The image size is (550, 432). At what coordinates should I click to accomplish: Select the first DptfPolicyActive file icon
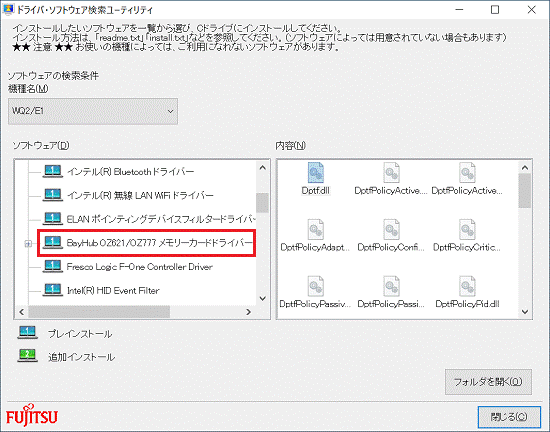pos(391,173)
